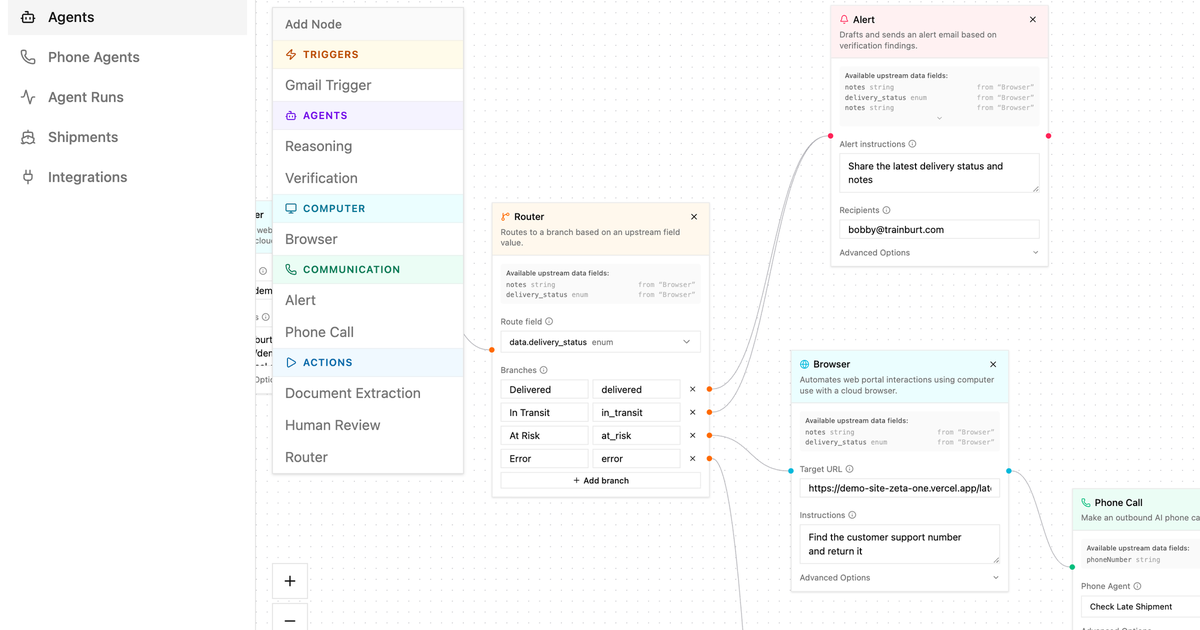View the Target URL help icon
Image resolution: width=1200 pixels, height=630 pixels.
[x=849, y=469]
